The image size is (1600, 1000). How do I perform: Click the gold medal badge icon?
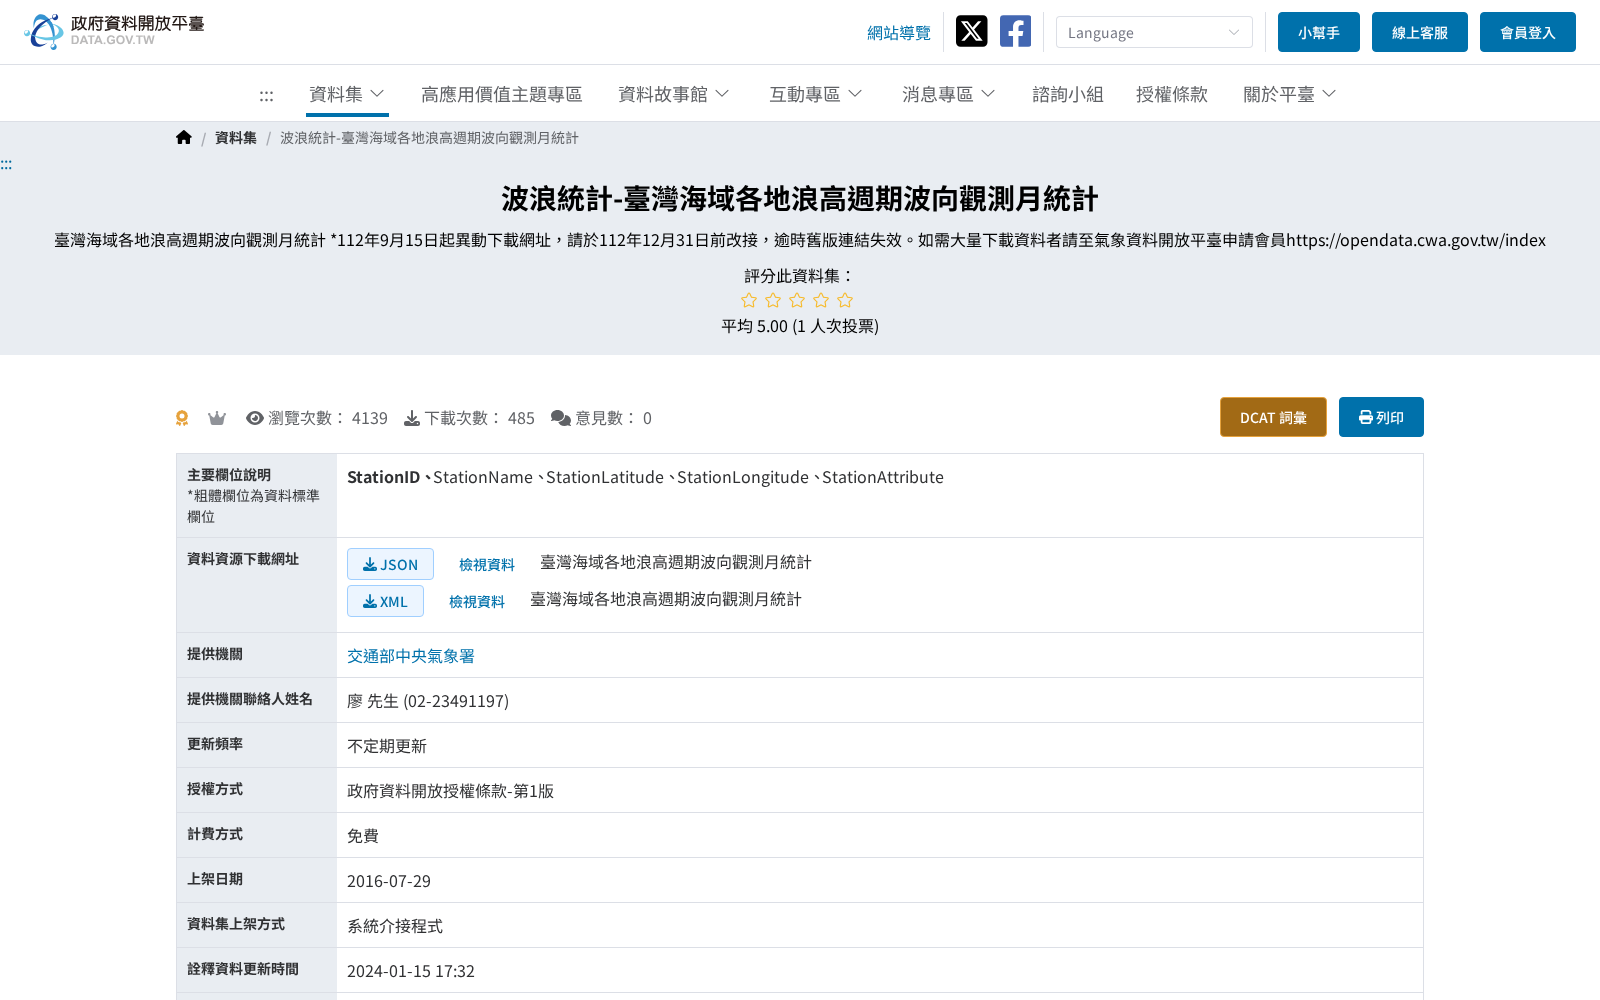(x=182, y=418)
